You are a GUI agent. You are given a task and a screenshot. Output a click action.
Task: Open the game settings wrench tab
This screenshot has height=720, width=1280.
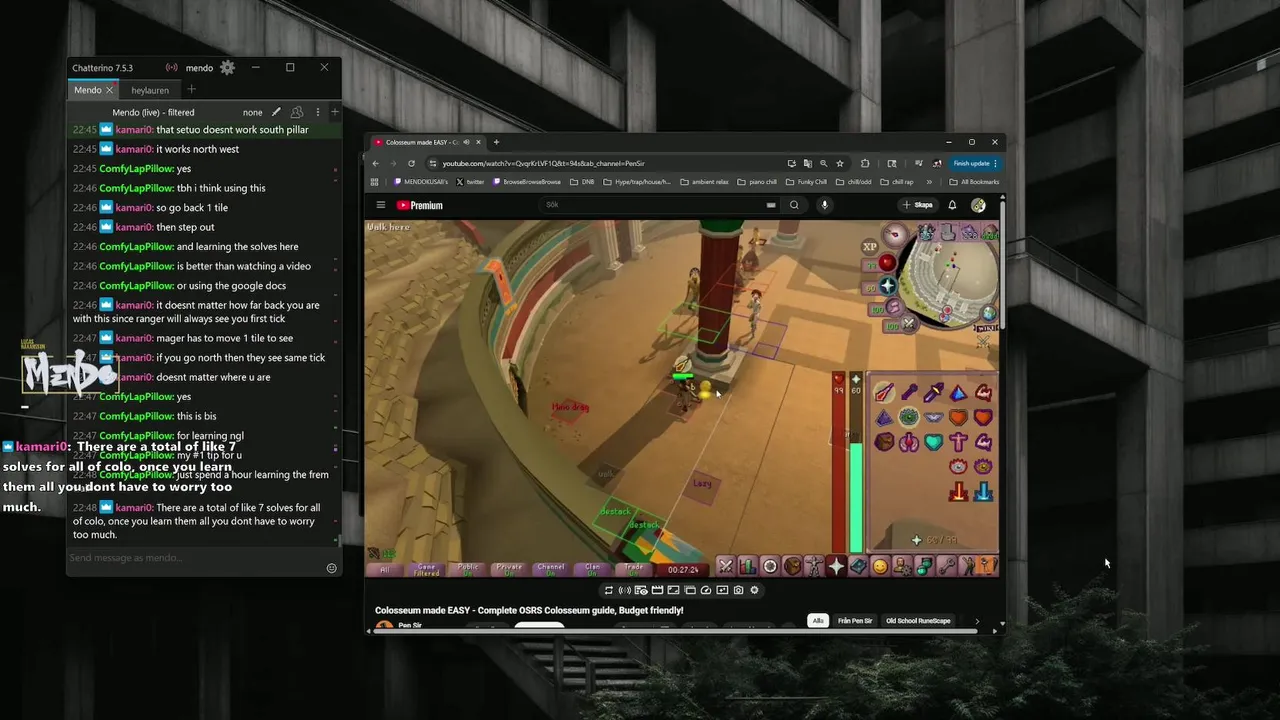(x=946, y=567)
